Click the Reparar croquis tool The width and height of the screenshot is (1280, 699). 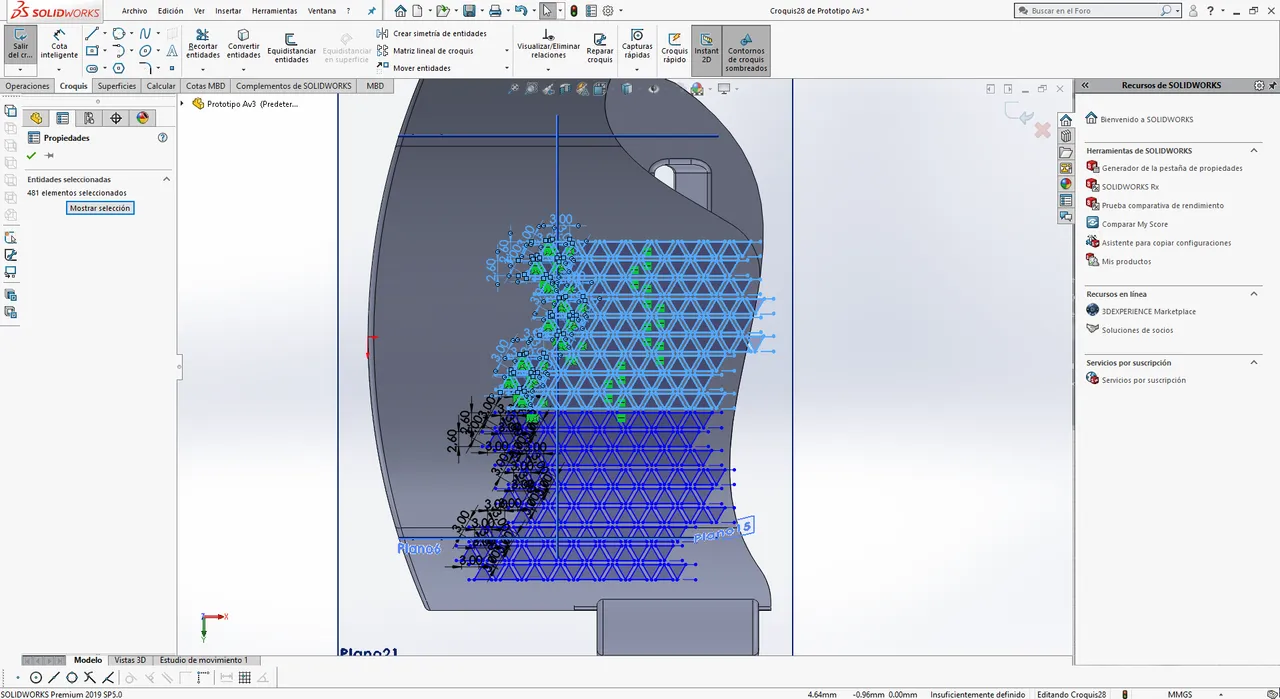600,47
